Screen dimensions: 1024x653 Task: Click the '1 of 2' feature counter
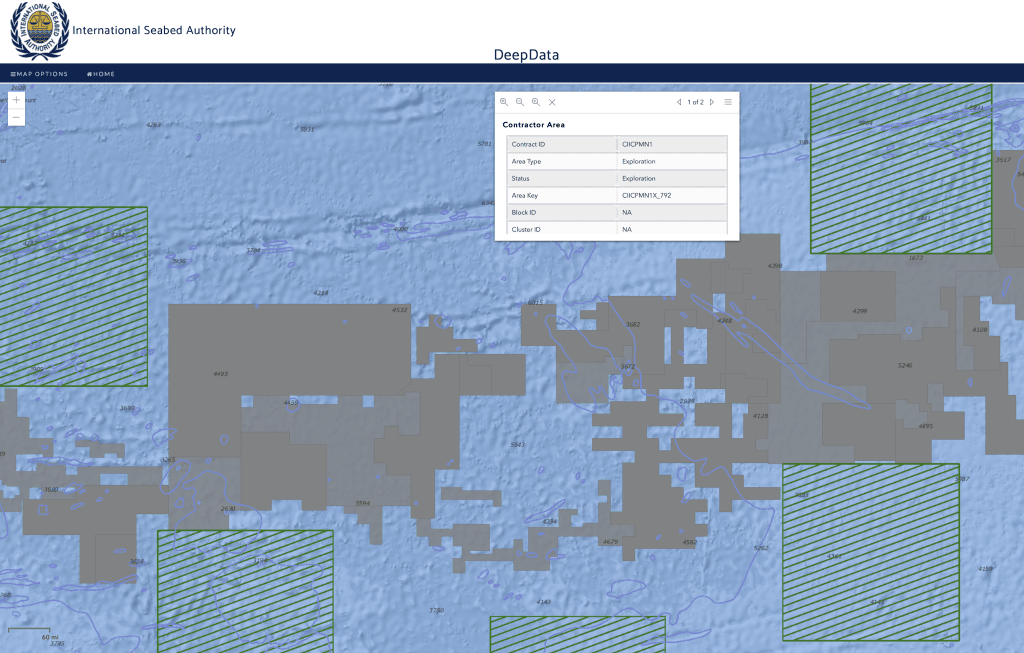695,102
